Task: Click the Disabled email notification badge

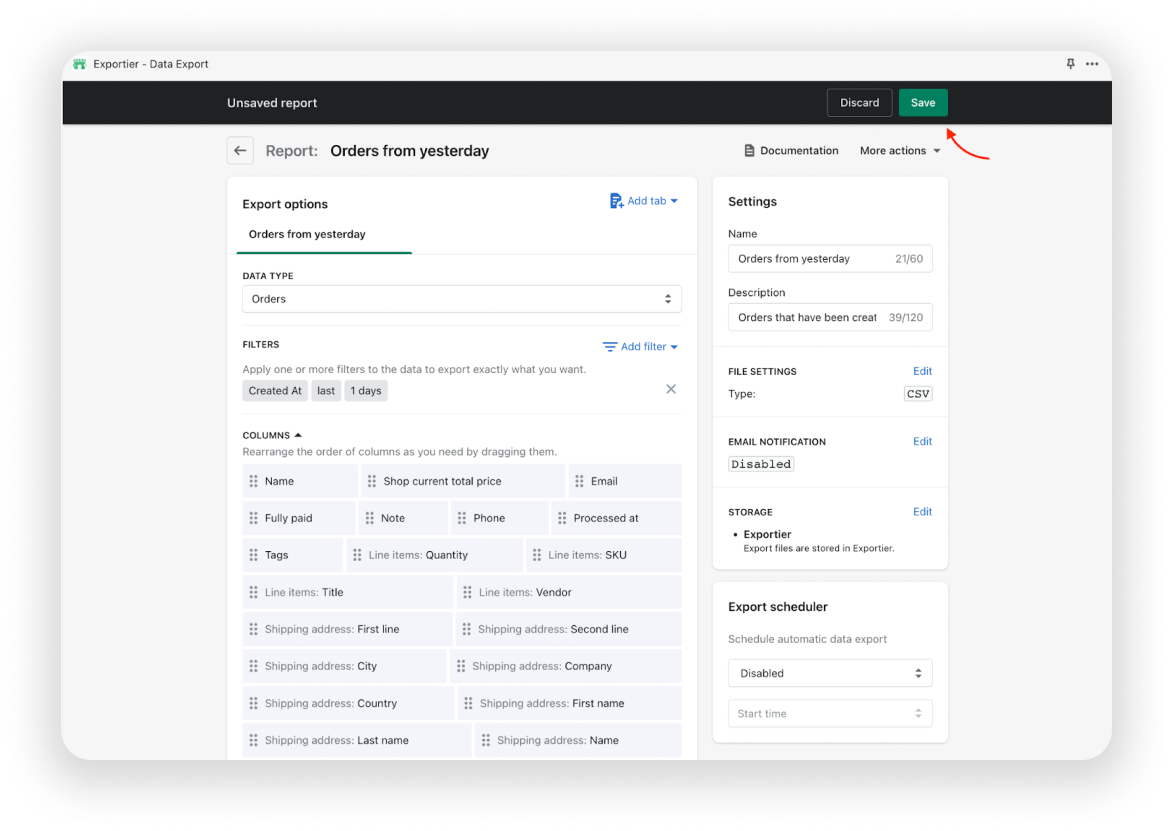Action: click(x=761, y=464)
